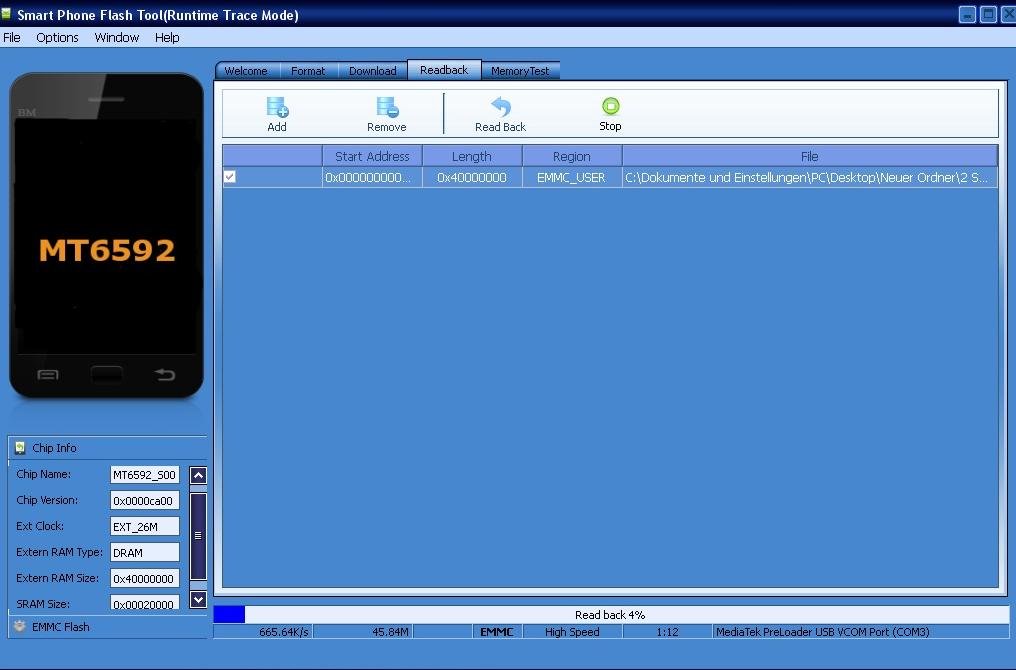The image size is (1016, 670).
Task: Click the Start Address column header
Action: coord(372,156)
